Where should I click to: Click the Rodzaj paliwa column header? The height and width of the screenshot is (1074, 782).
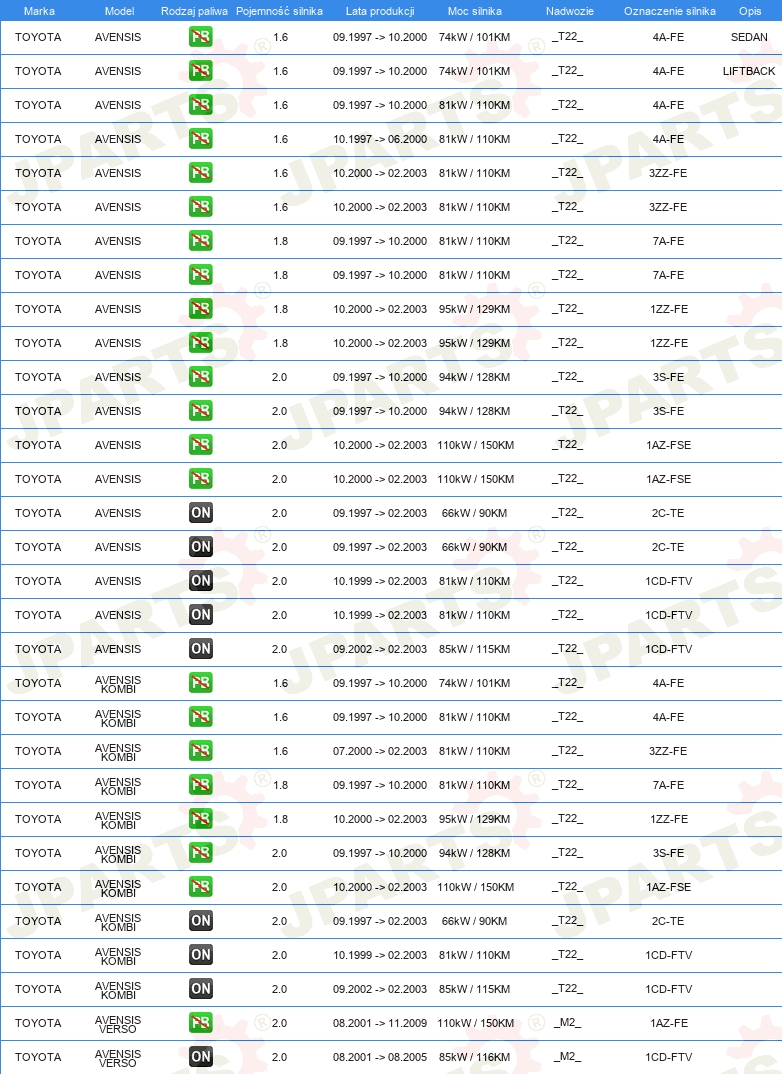(194, 11)
